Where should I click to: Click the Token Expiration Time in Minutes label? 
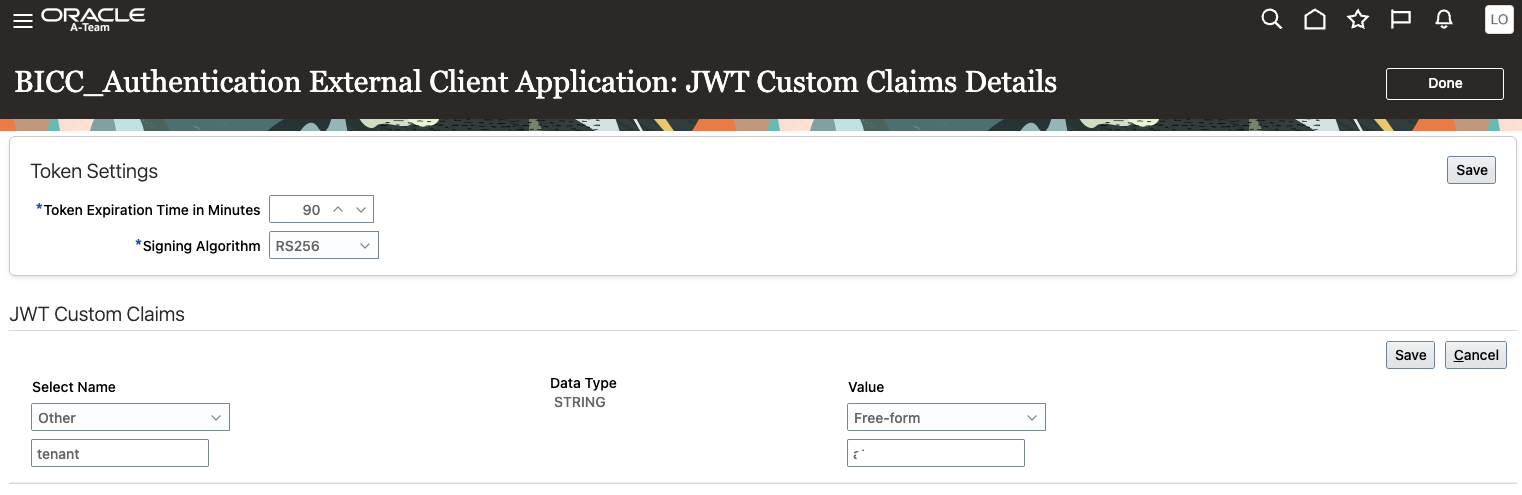coord(152,210)
